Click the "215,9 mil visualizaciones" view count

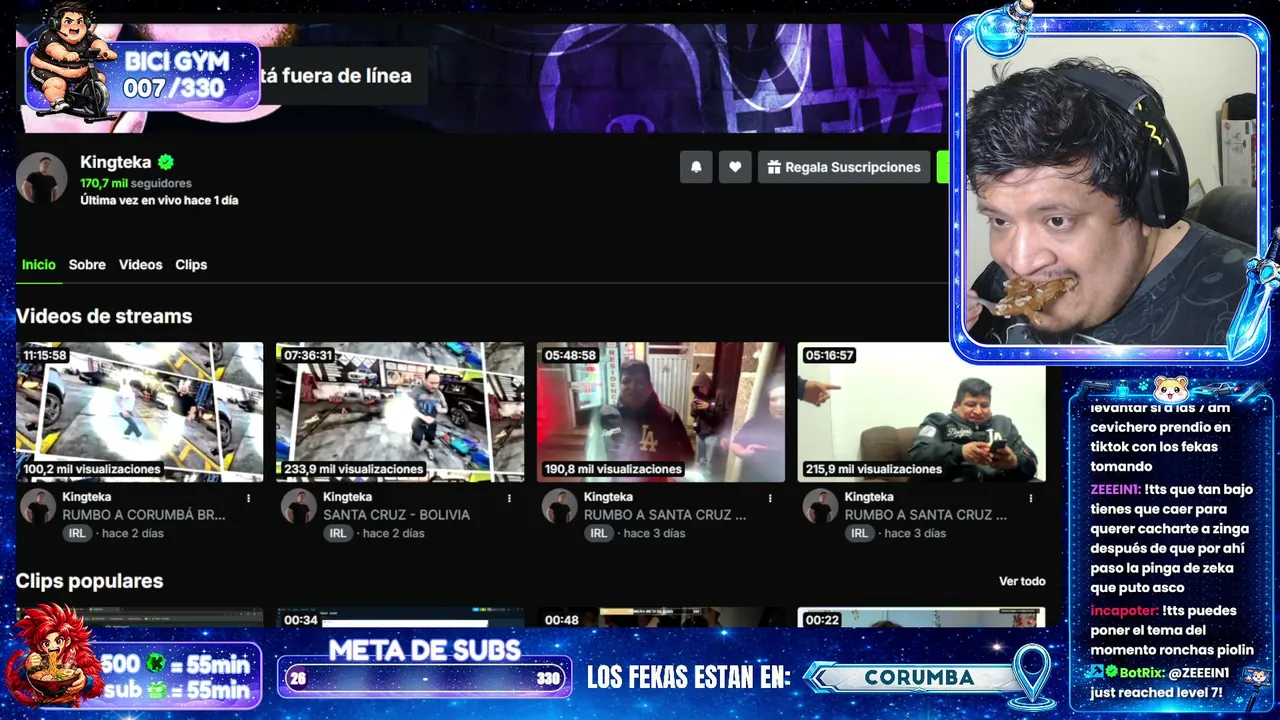pyautogui.click(x=873, y=469)
